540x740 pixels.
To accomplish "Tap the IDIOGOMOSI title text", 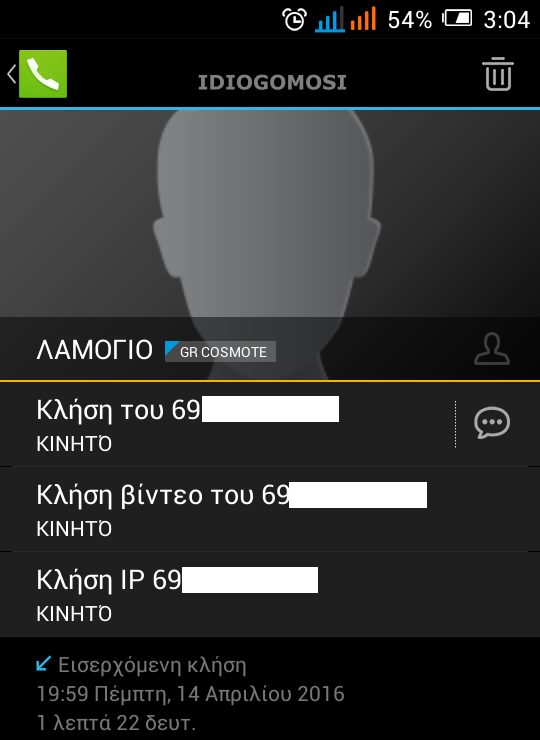I will pos(272,83).
